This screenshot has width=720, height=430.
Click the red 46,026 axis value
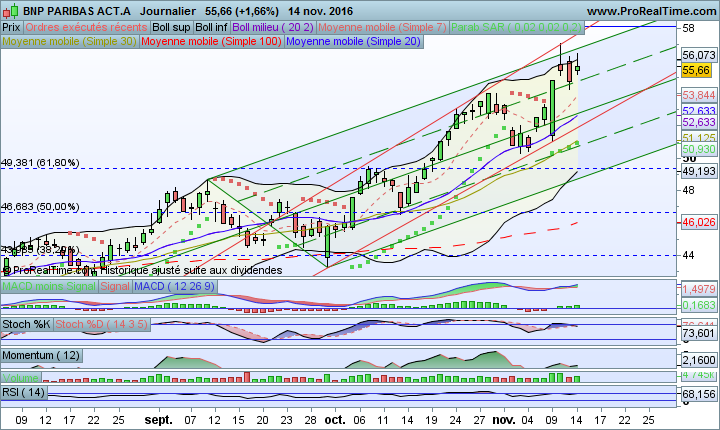click(698, 222)
